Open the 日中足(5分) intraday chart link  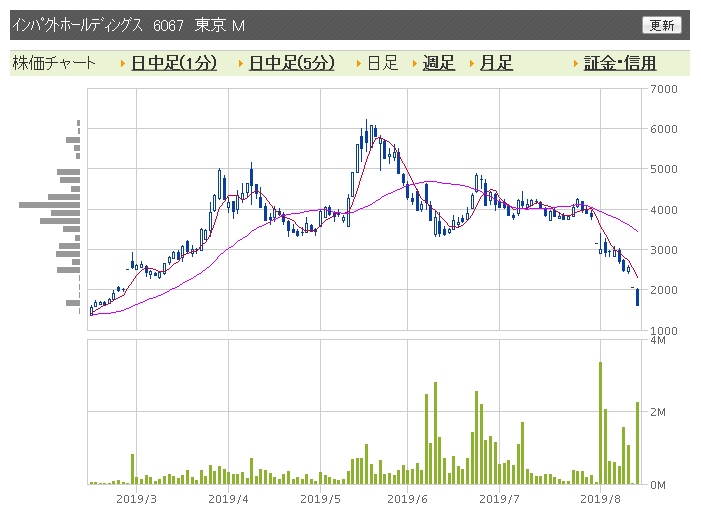pos(291,63)
